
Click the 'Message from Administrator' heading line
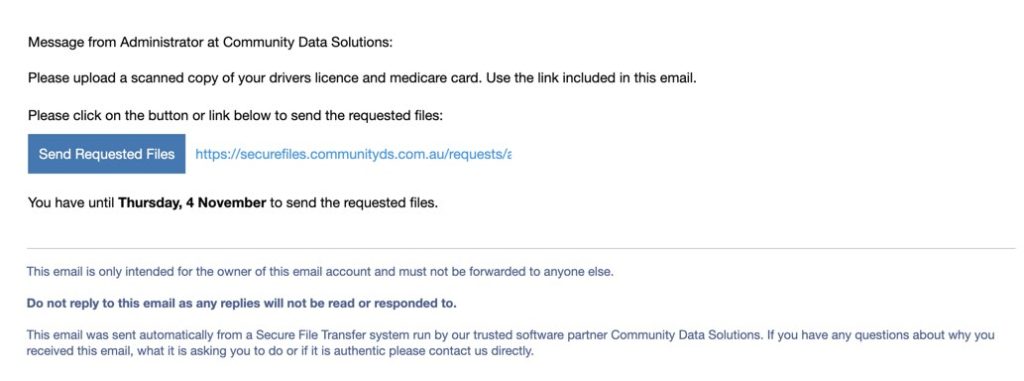(x=210, y=42)
